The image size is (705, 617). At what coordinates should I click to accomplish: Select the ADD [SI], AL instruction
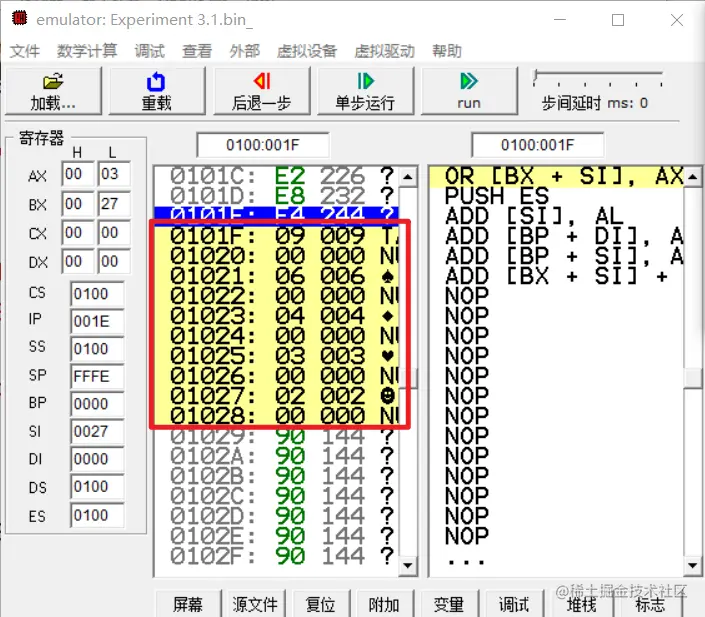coord(557,216)
